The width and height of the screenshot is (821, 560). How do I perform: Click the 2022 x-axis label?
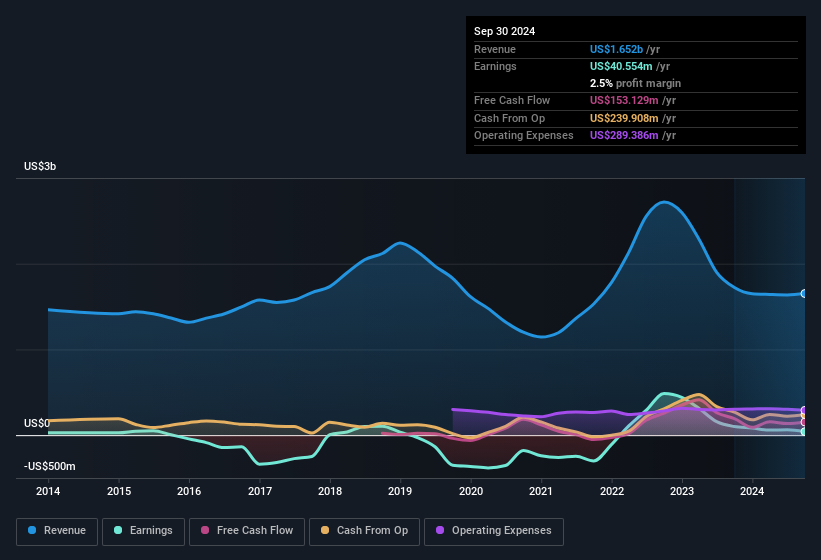[x=612, y=491]
